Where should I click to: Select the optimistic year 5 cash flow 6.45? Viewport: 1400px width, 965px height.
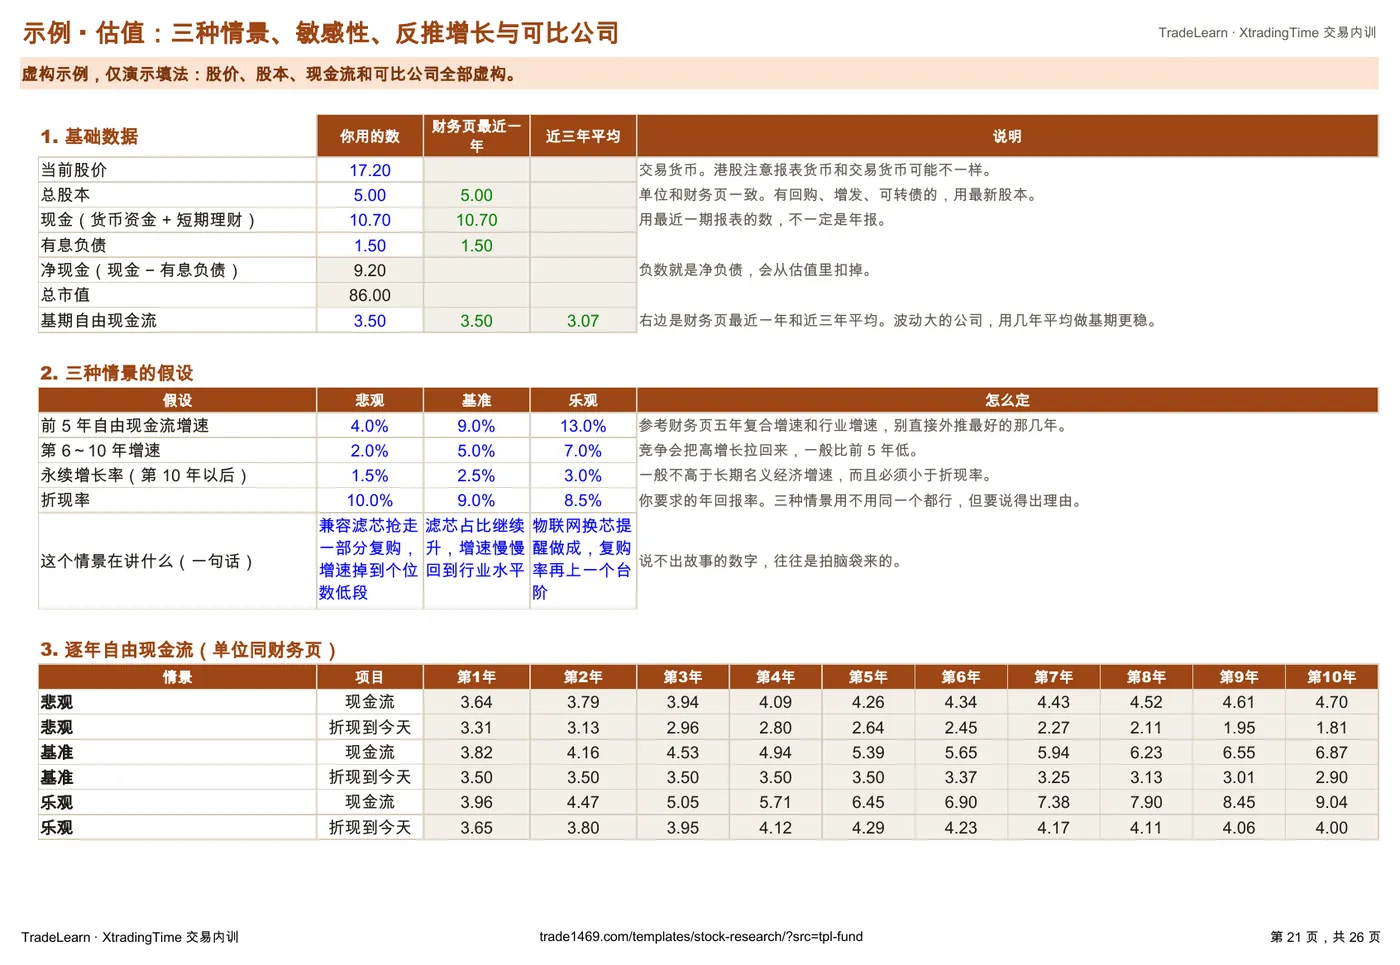pyautogui.click(x=868, y=803)
